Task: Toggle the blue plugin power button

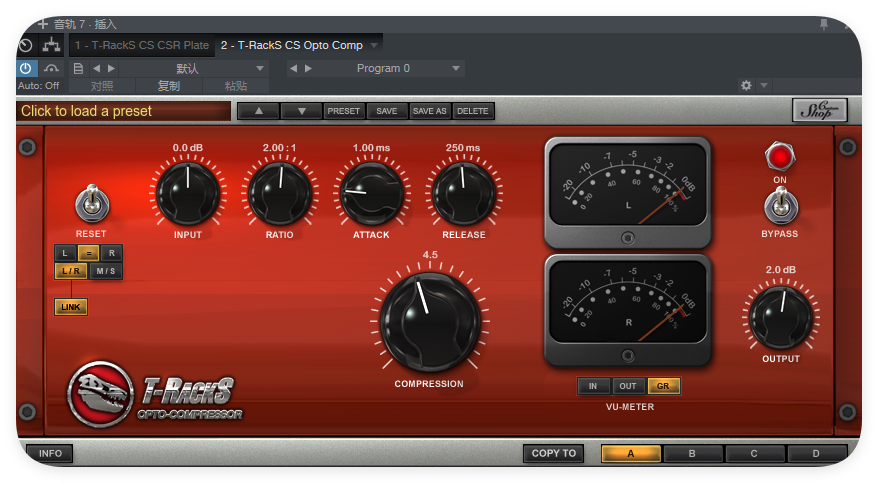Action: tap(26, 68)
